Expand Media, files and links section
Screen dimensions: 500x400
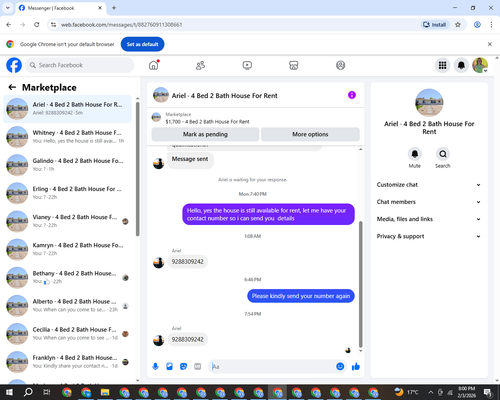429,219
